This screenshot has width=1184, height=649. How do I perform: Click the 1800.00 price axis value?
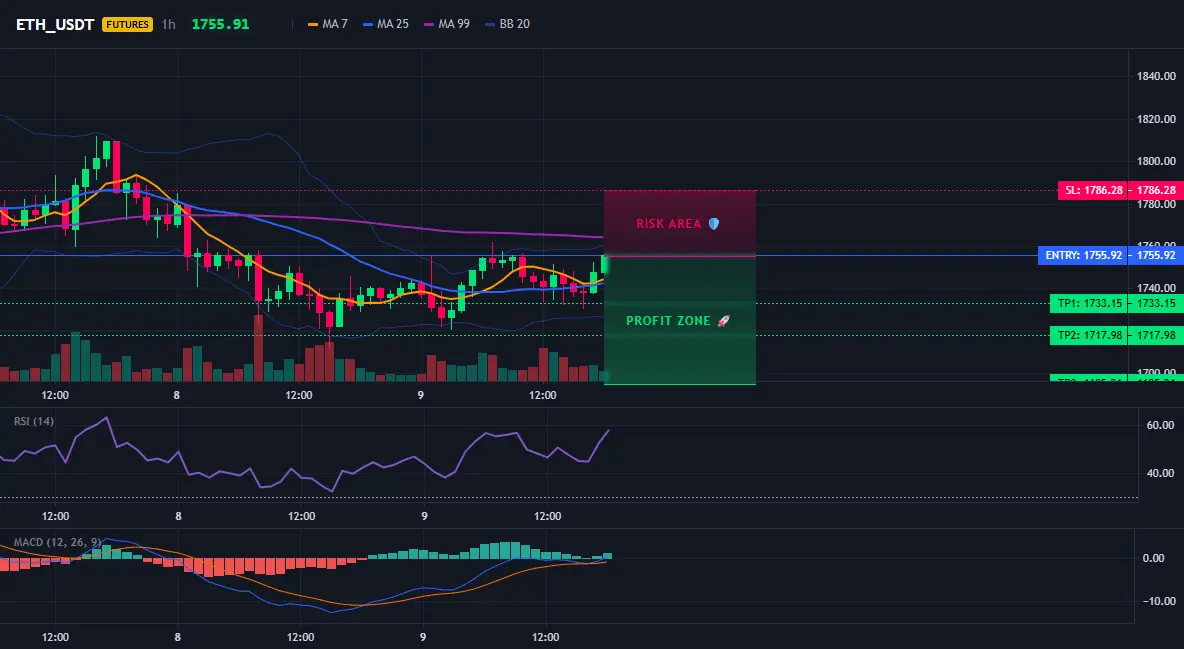(1156, 161)
